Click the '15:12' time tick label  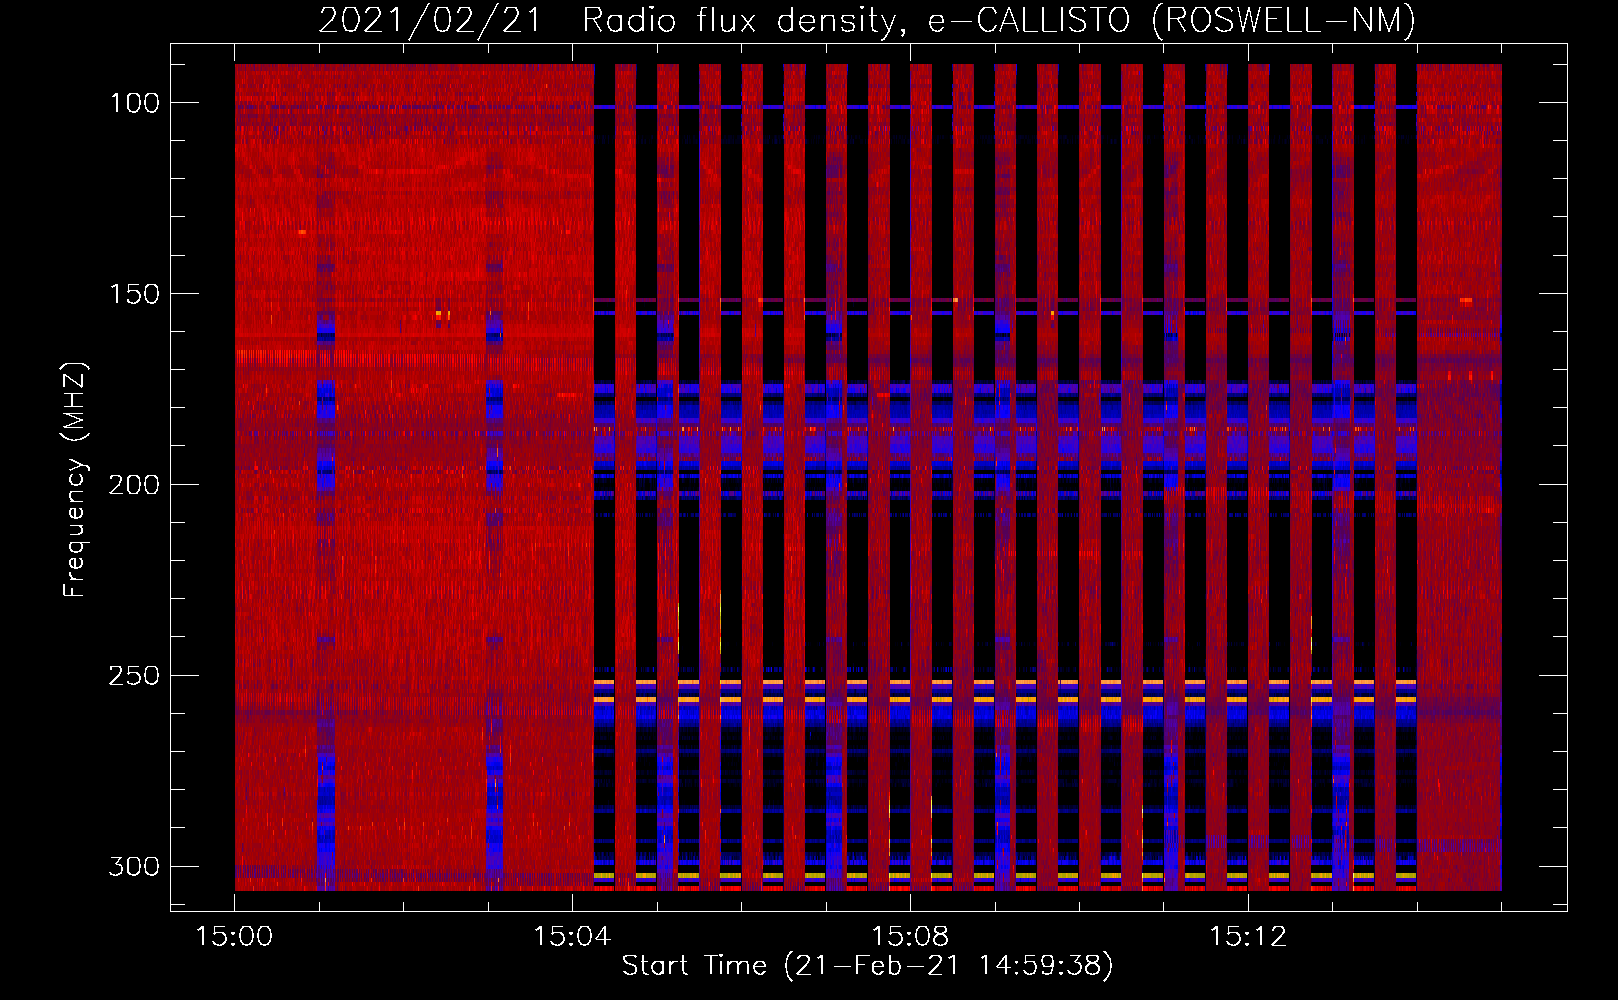1248,937
